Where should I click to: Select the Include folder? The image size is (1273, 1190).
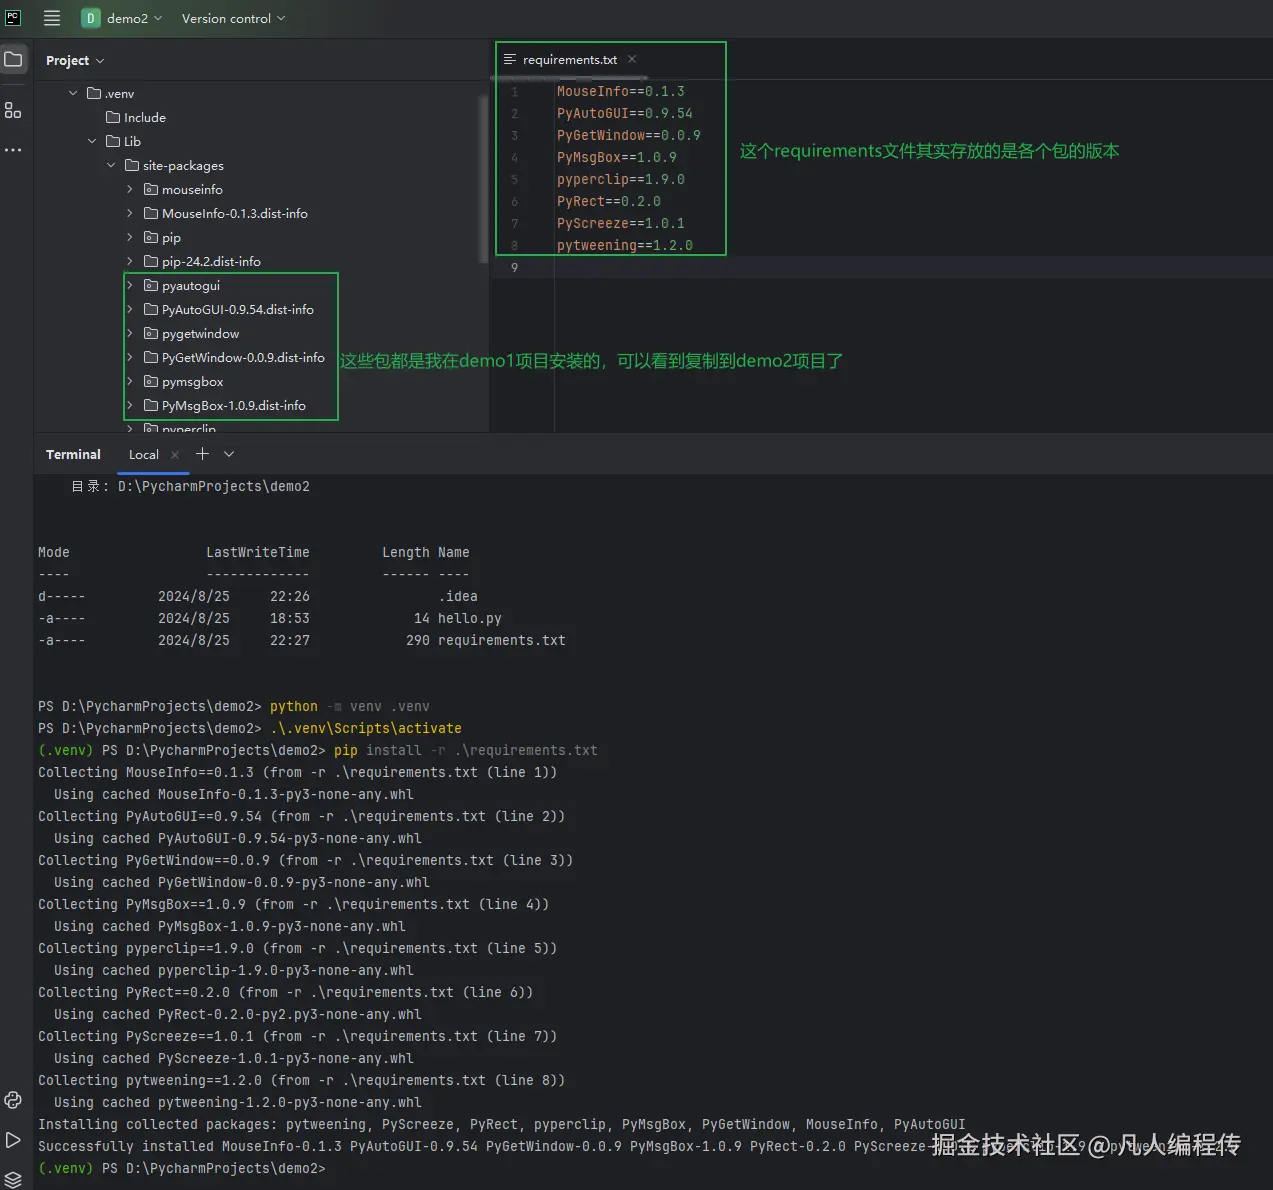136,117
